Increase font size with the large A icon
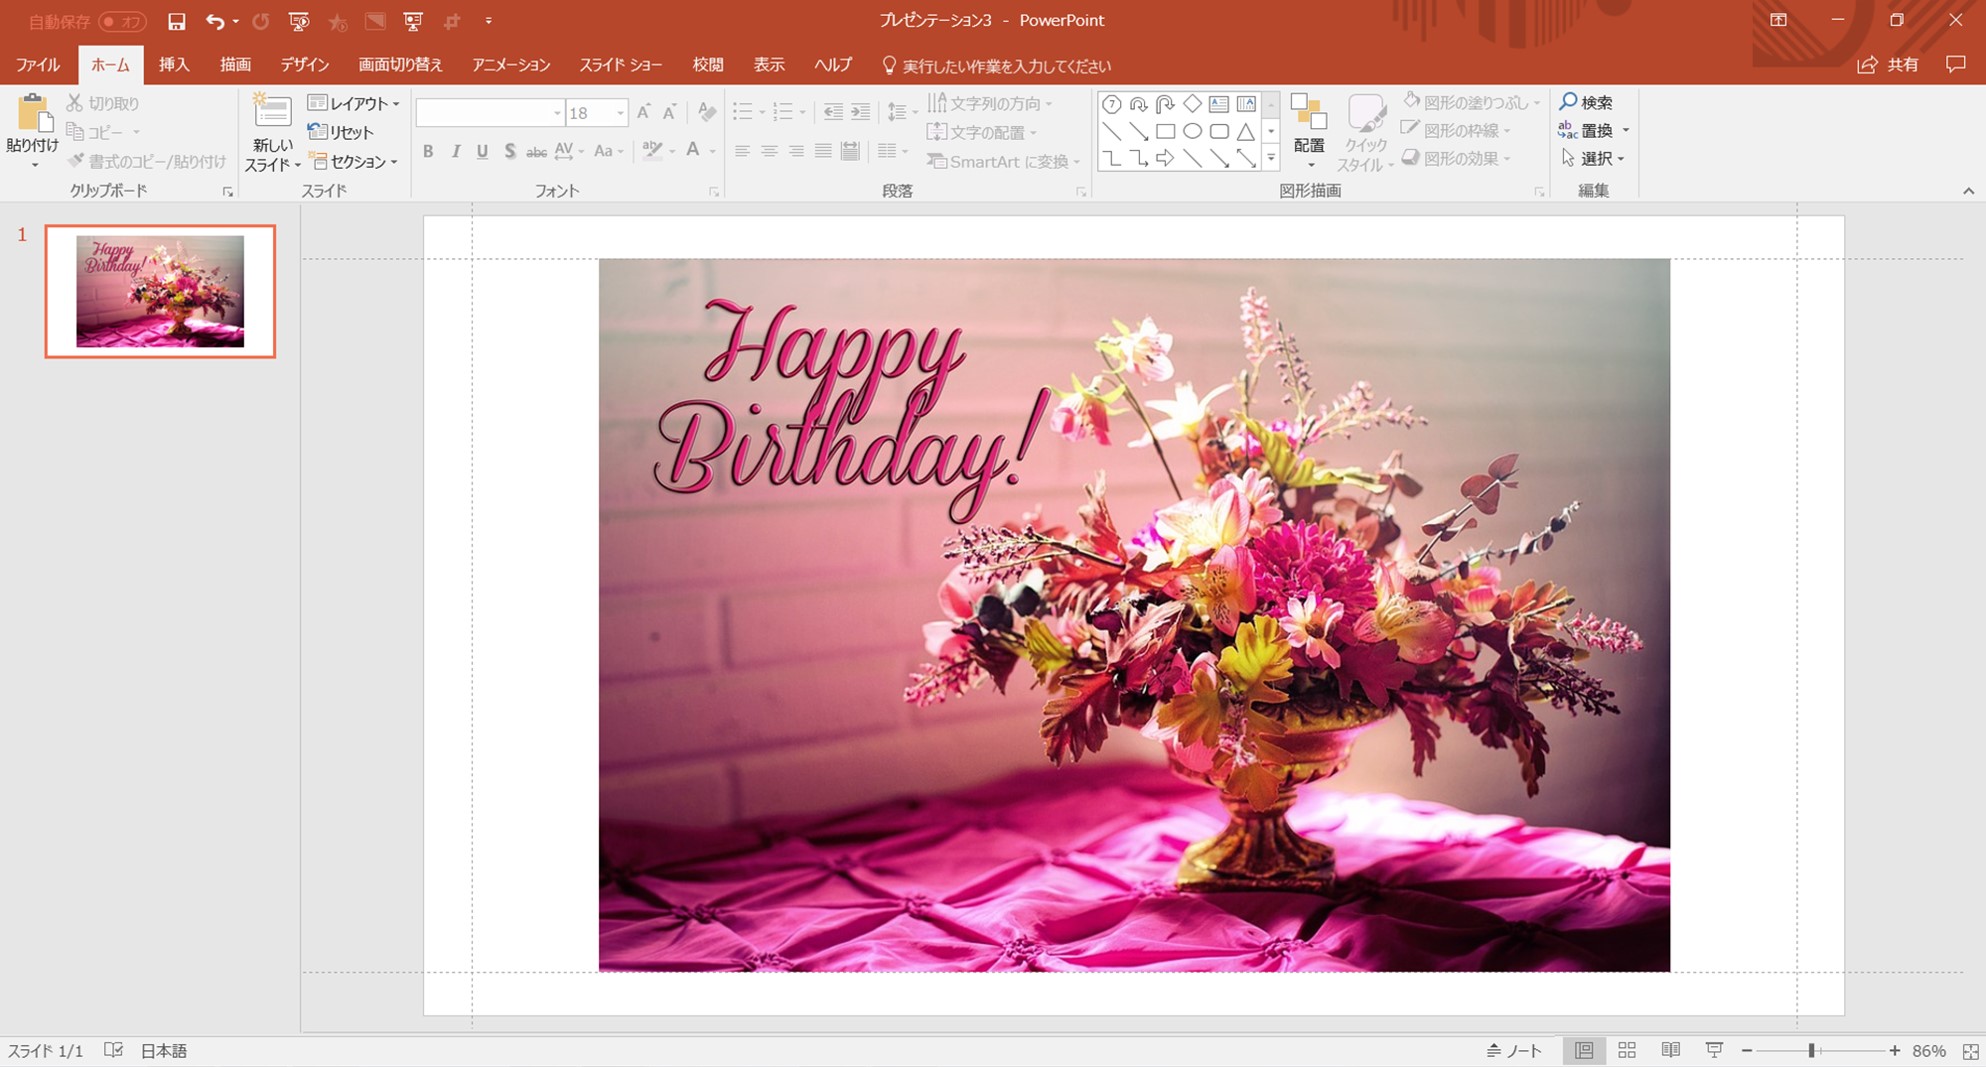The height and width of the screenshot is (1067, 1986). tap(643, 112)
